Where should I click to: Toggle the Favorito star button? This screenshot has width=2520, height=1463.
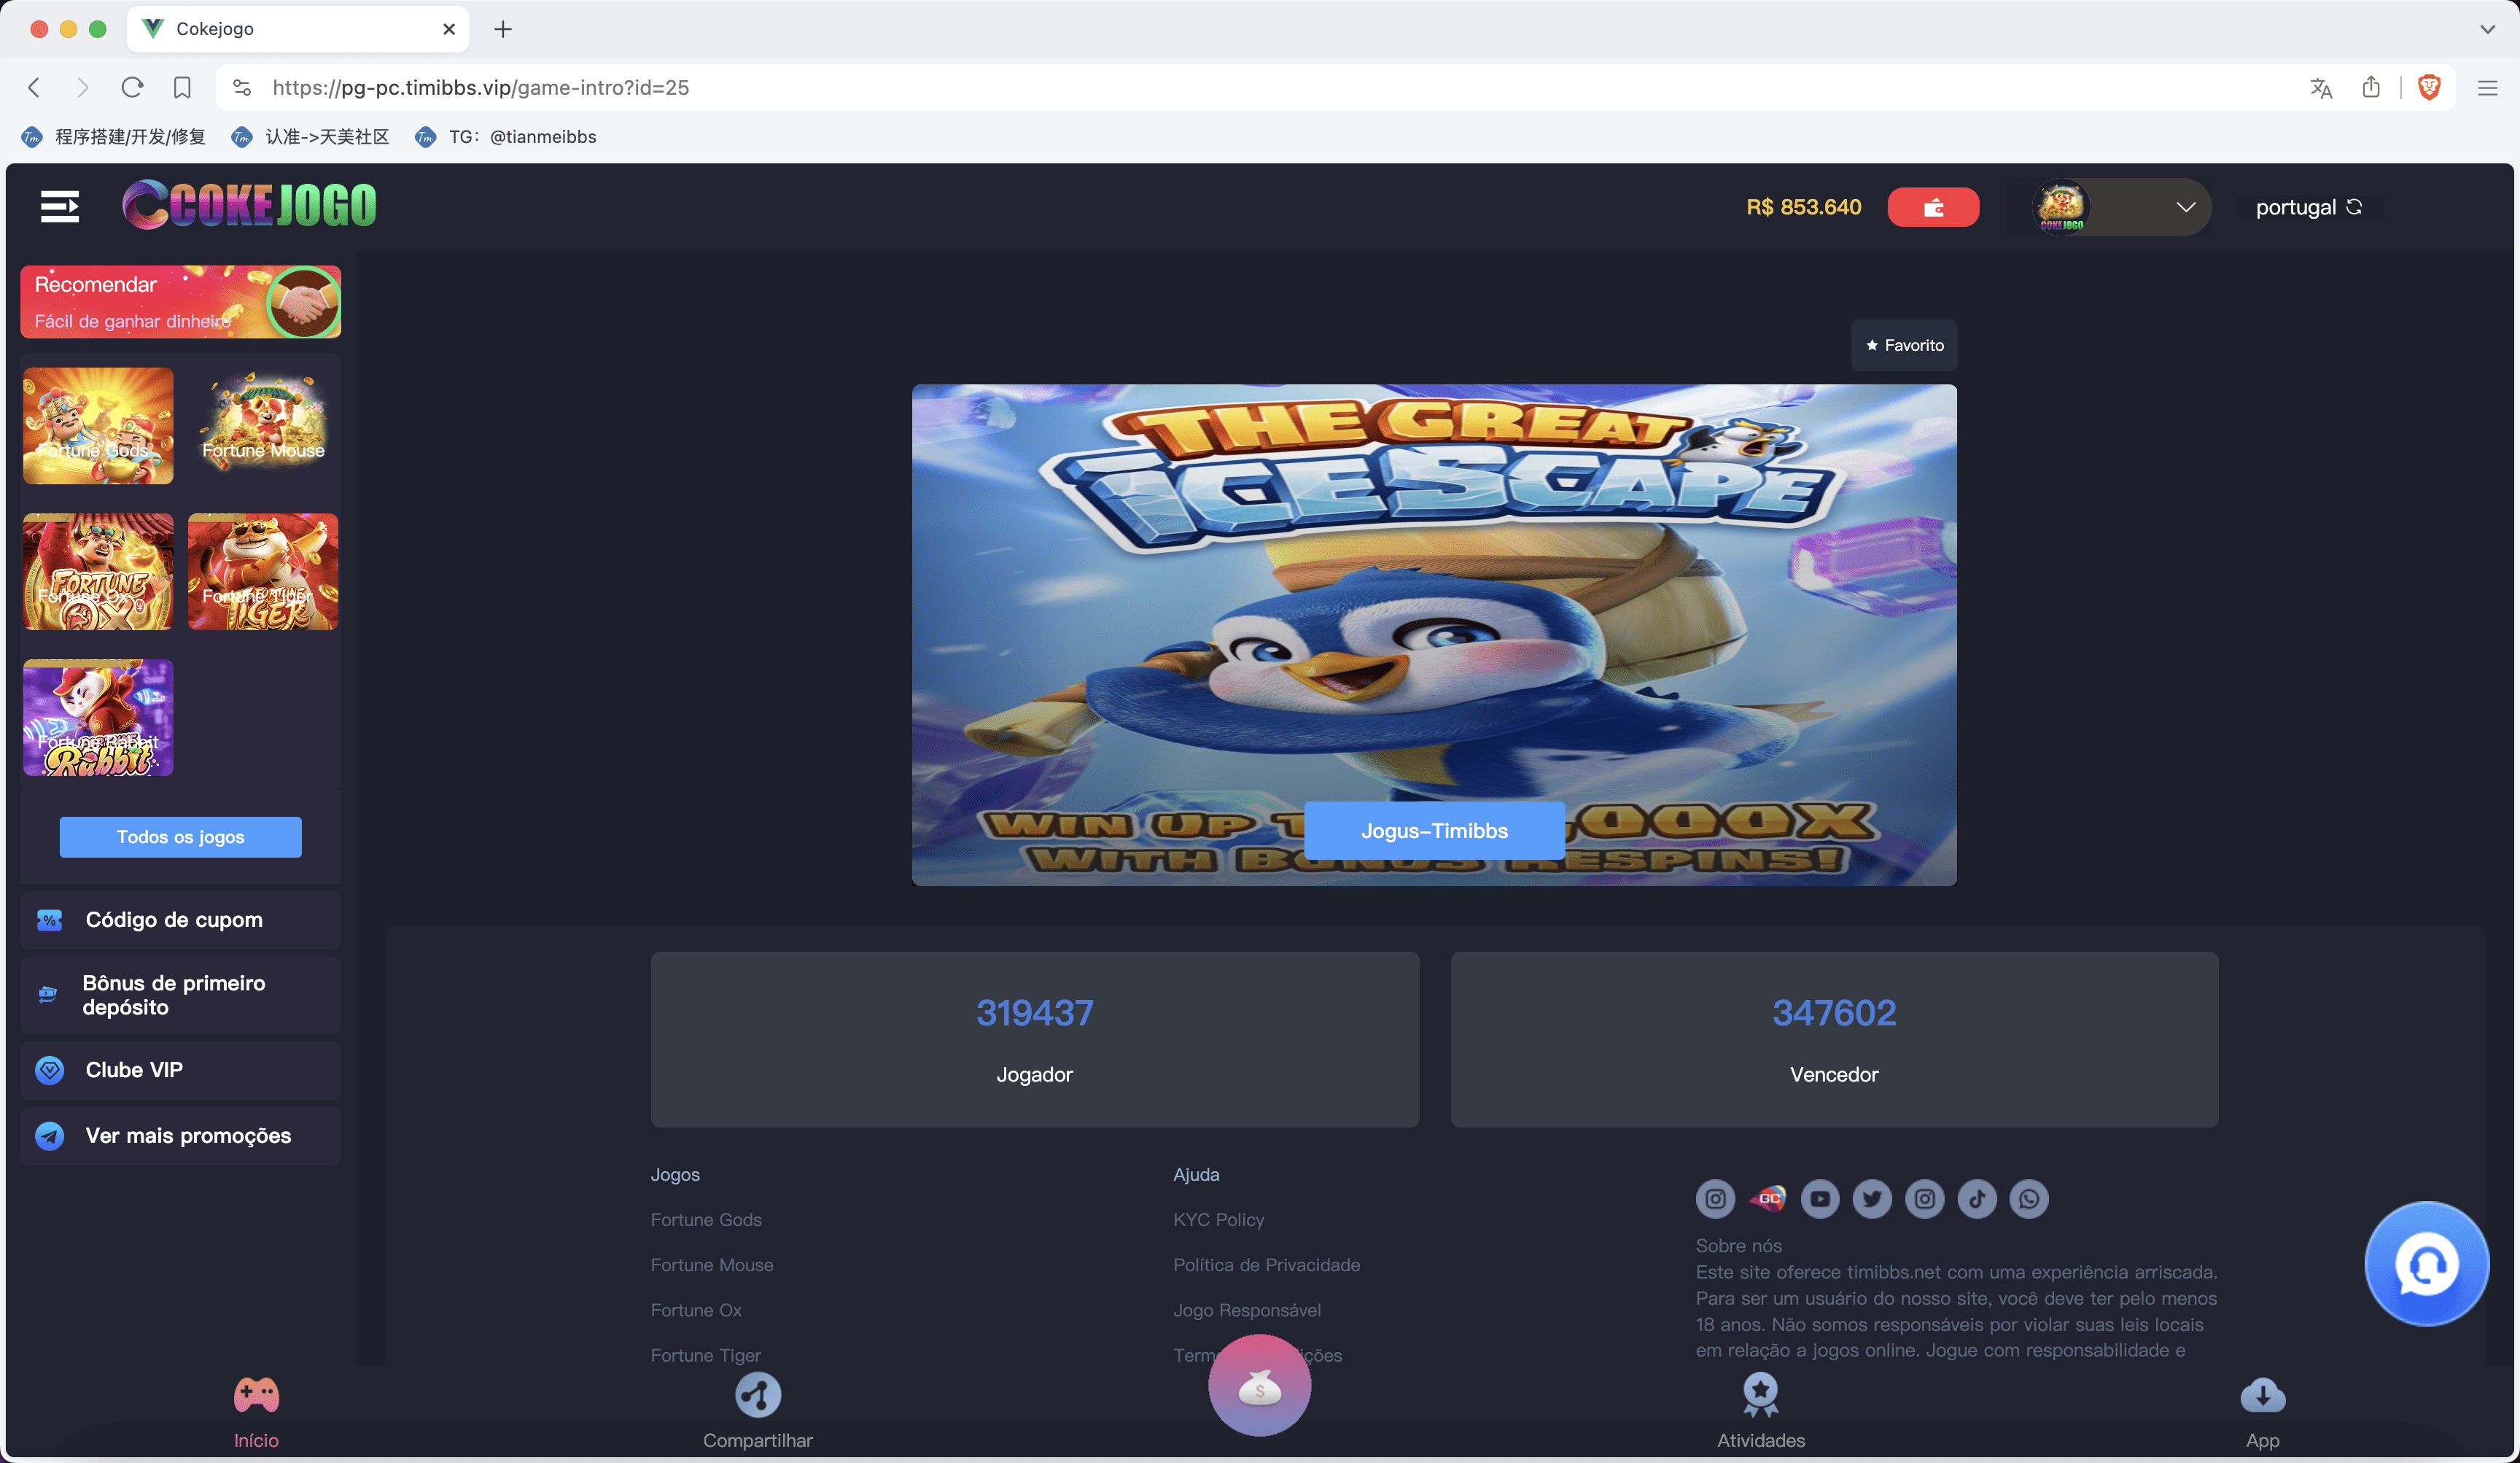(x=1904, y=345)
